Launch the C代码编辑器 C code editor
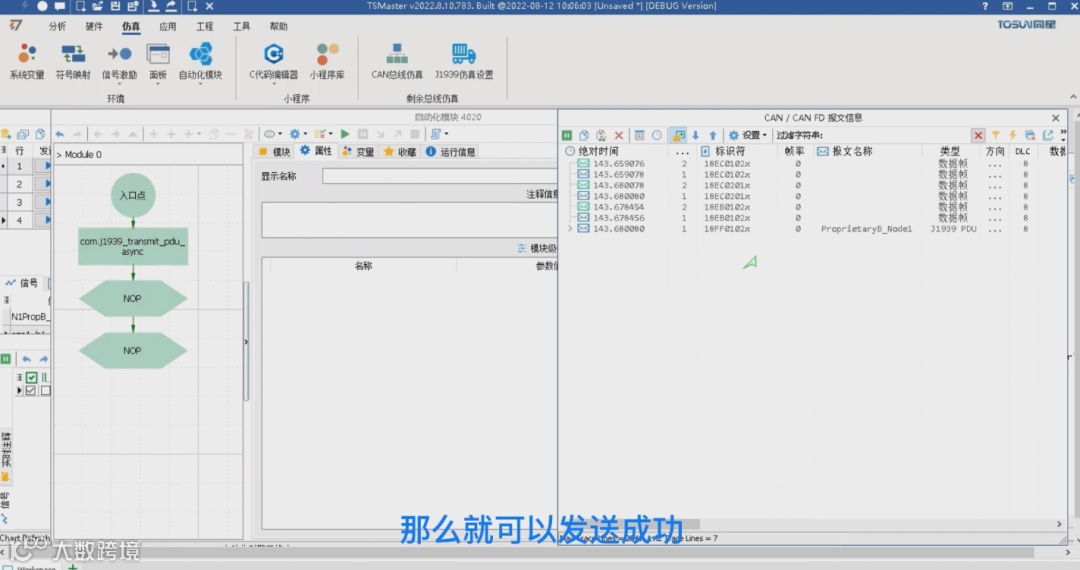 pos(273,61)
